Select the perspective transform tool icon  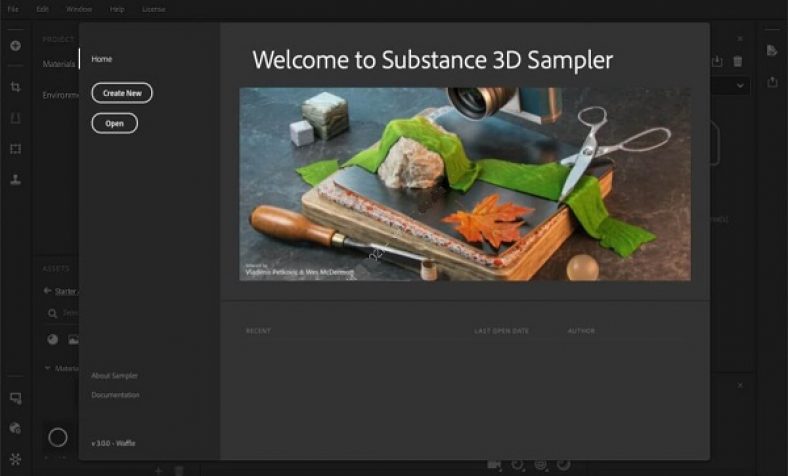[16, 118]
